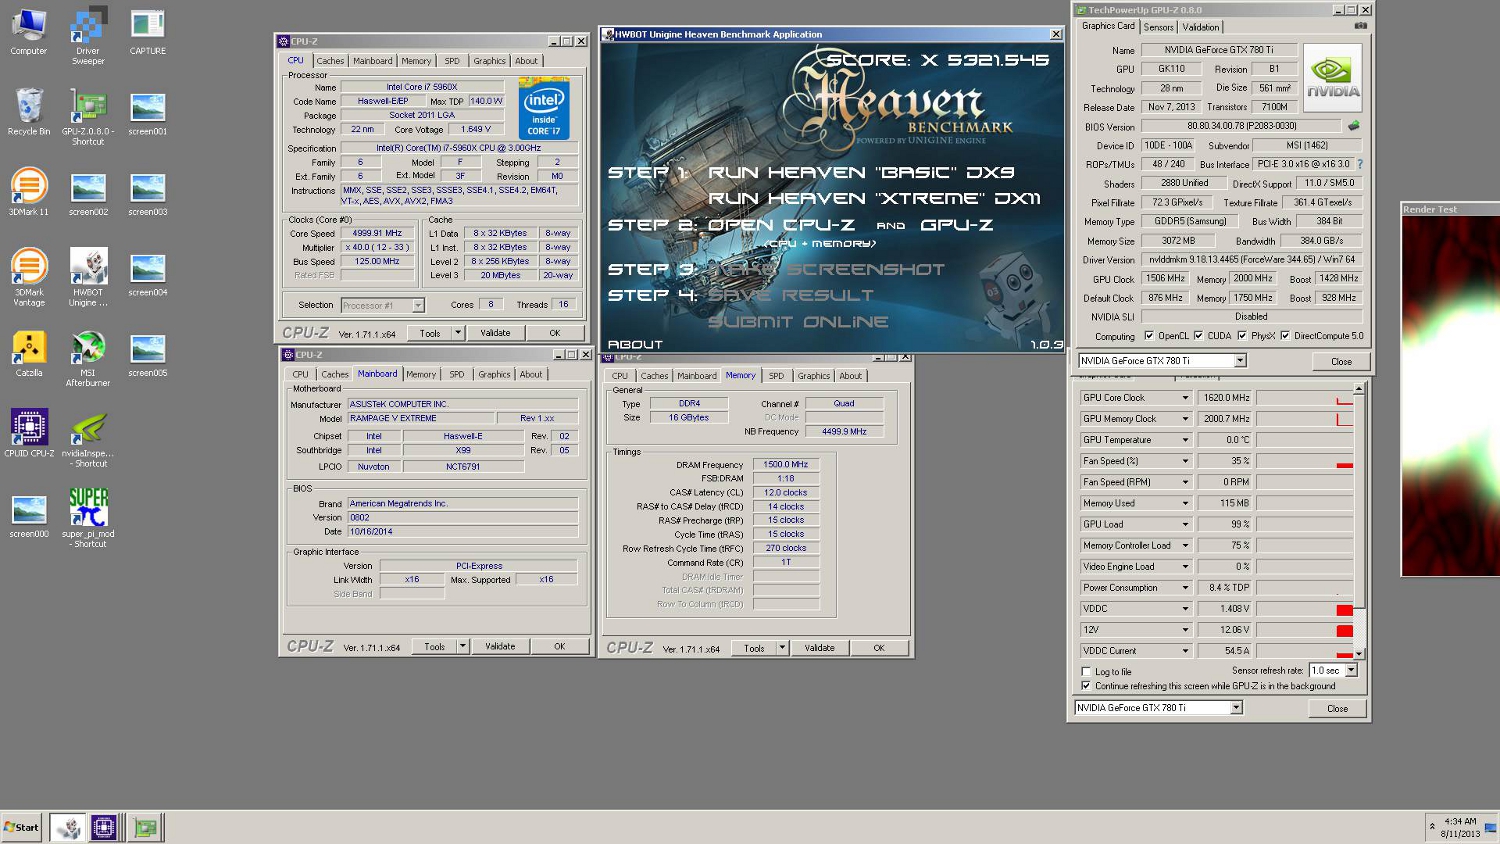The width and height of the screenshot is (1500, 844).
Task: Launch HWBOT Unigine desktop icon
Action: click(88, 277)
